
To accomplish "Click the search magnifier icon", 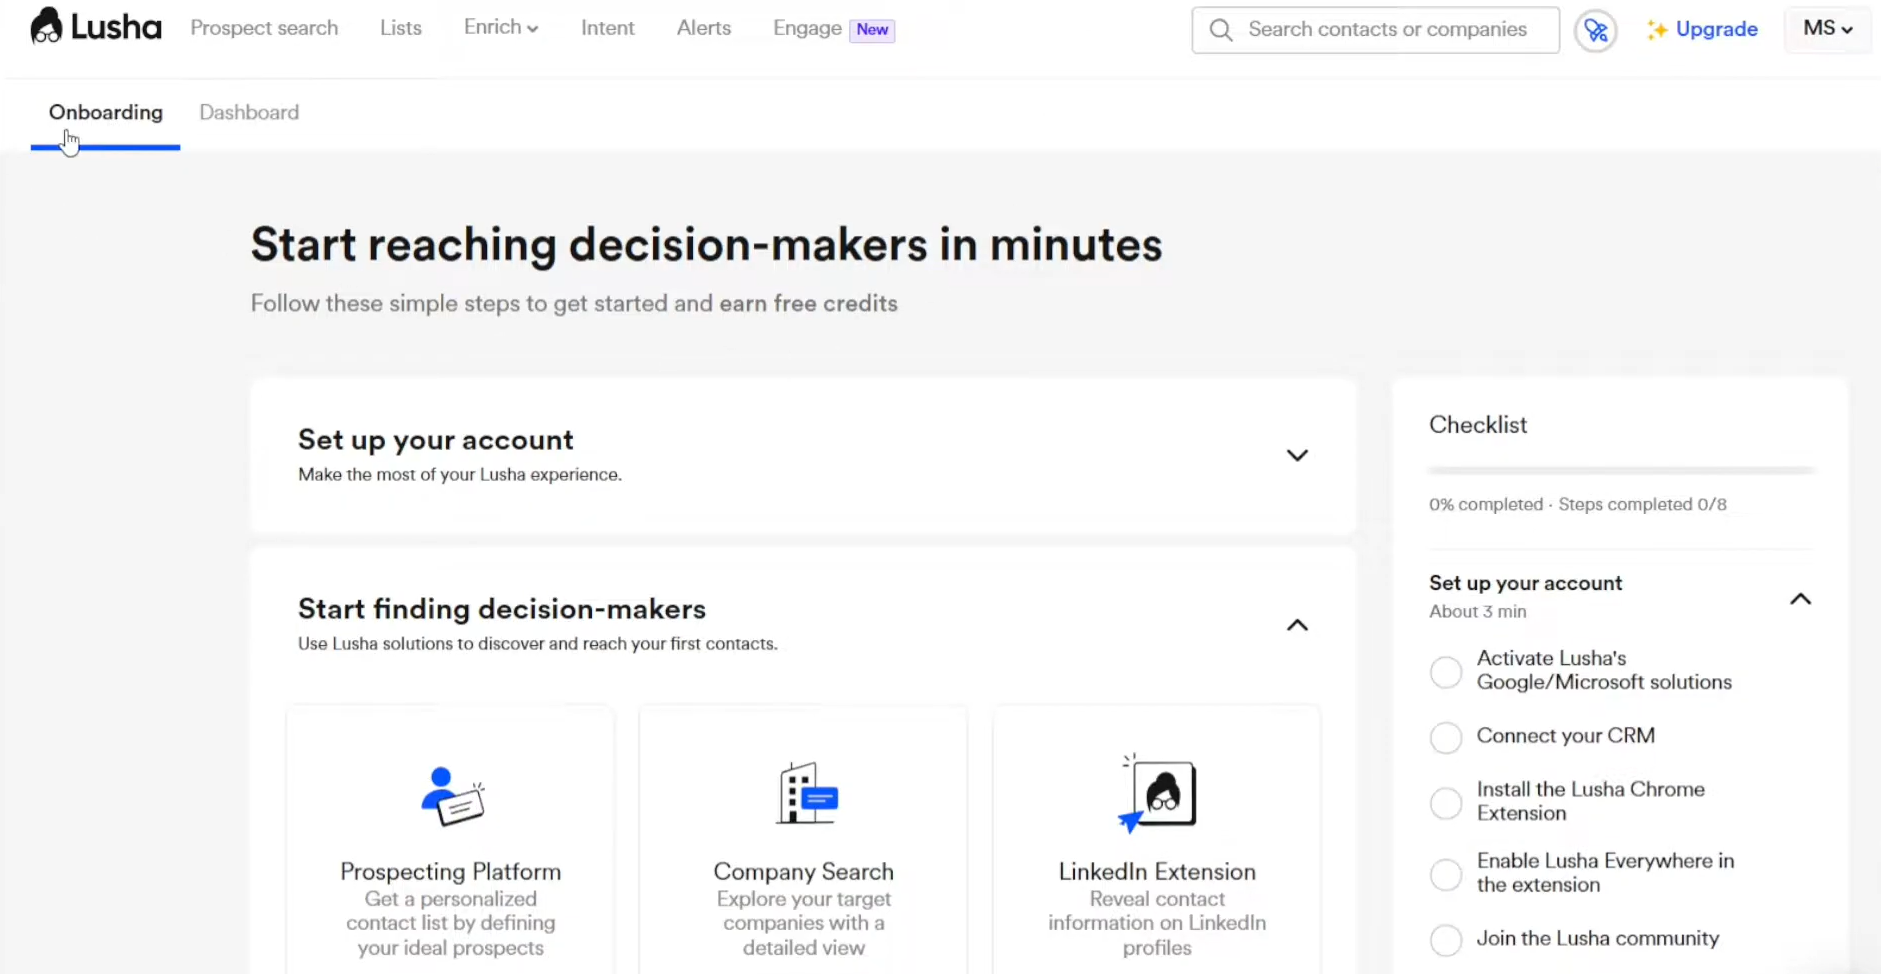I will (1220, 30).
